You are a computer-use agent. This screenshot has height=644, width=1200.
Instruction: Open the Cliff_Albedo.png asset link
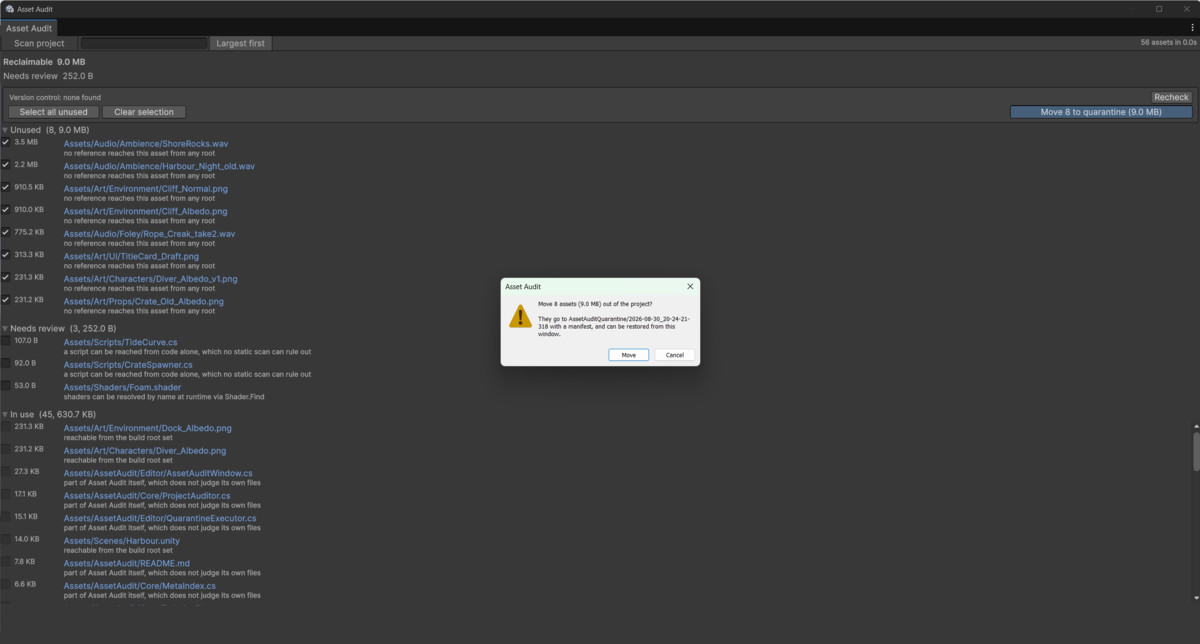(x=146, y=211)
